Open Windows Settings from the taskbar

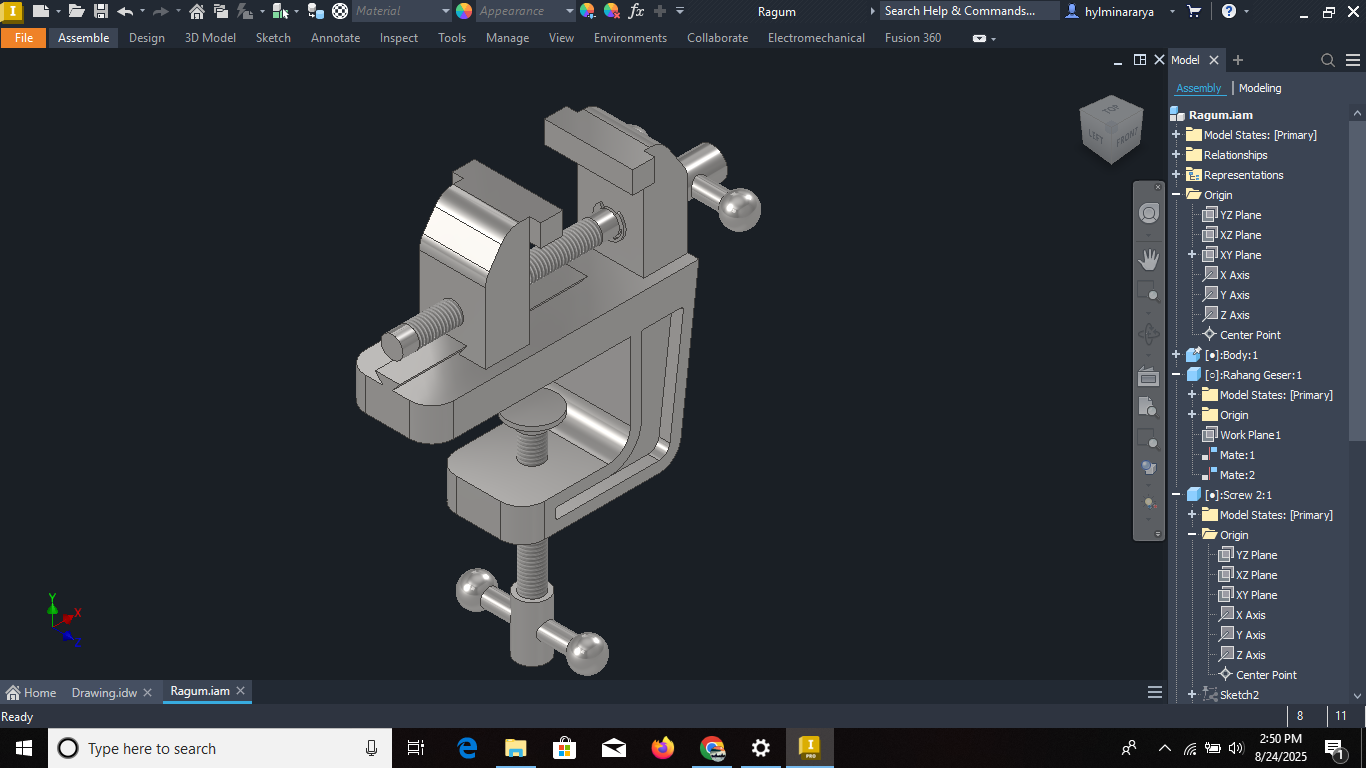pyautogui.click(x=760, y=748)
